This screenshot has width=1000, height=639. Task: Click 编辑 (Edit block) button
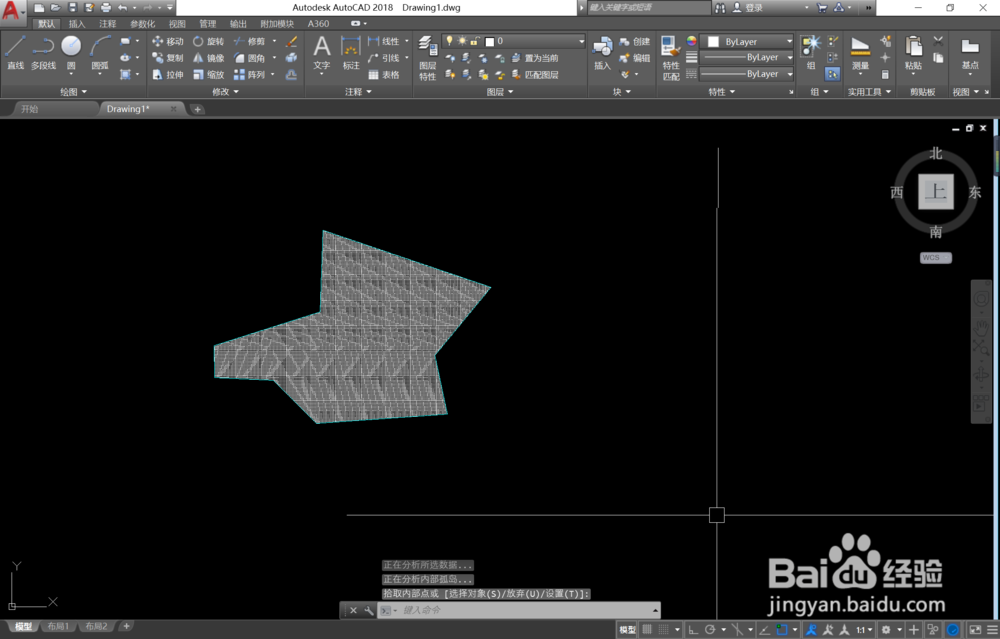click(x=634, y=58)
